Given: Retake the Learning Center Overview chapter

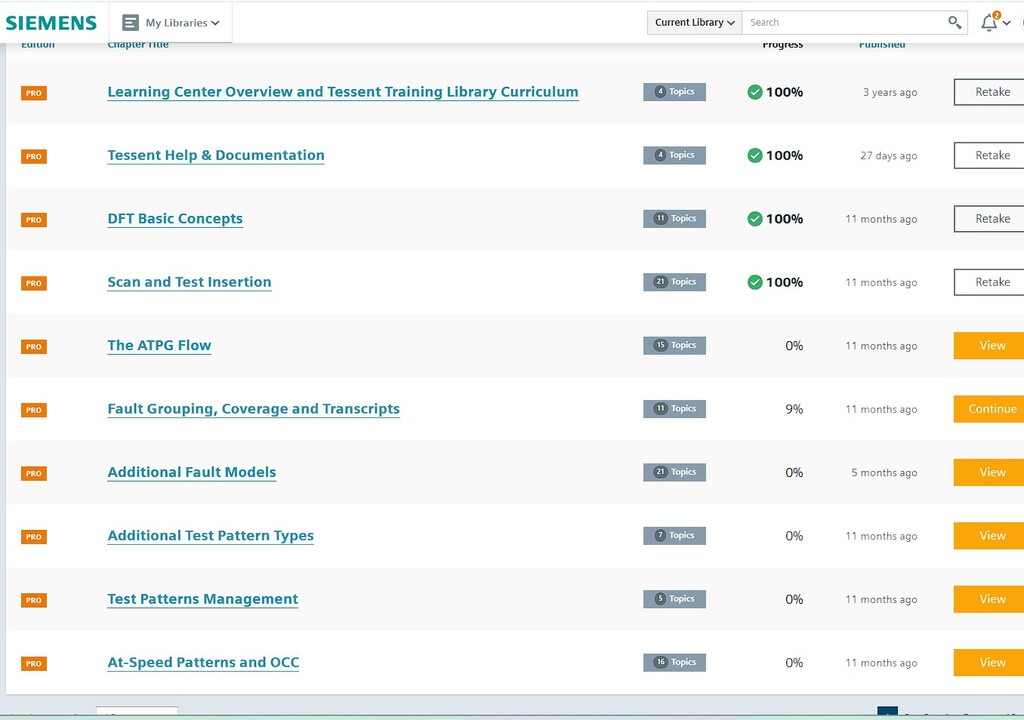Looking at the screenshot, I should pyautogui.click(x=991, y=92).
